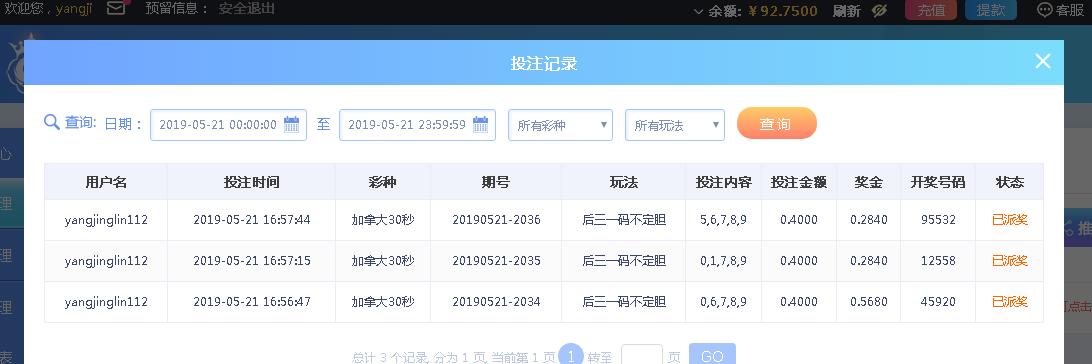
Task: Click 安全退出 logout link
Action: (x=247, y=9)
